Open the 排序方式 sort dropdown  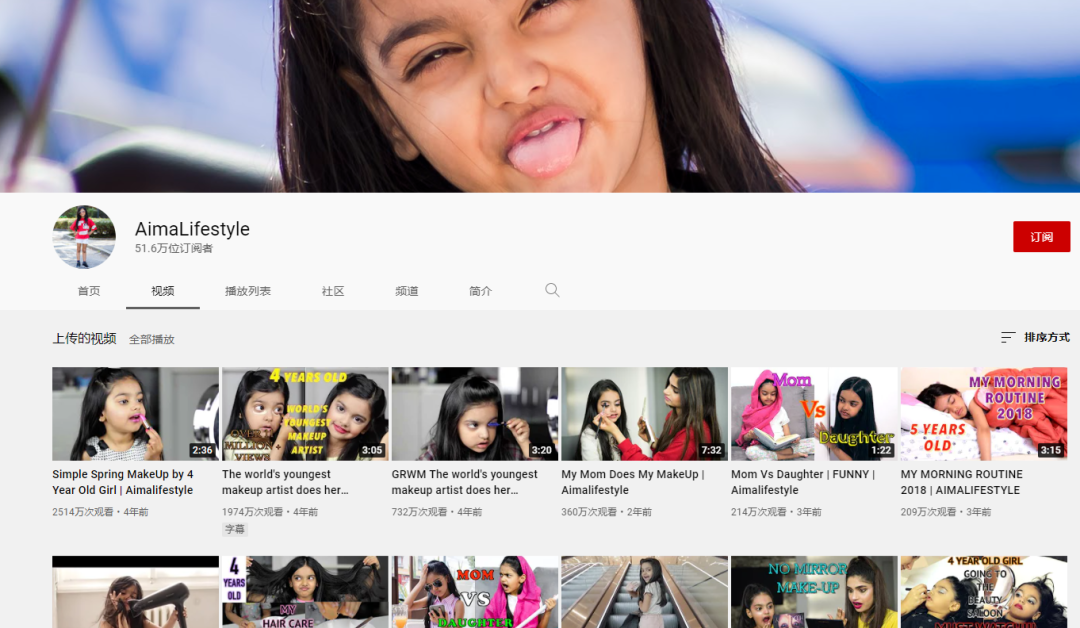point(1035,337)
